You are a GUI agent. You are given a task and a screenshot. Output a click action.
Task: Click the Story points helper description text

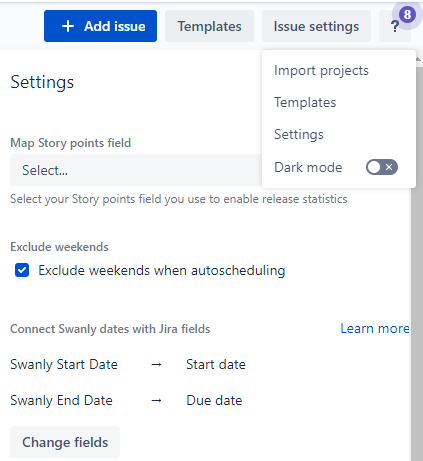click(179, 199)
